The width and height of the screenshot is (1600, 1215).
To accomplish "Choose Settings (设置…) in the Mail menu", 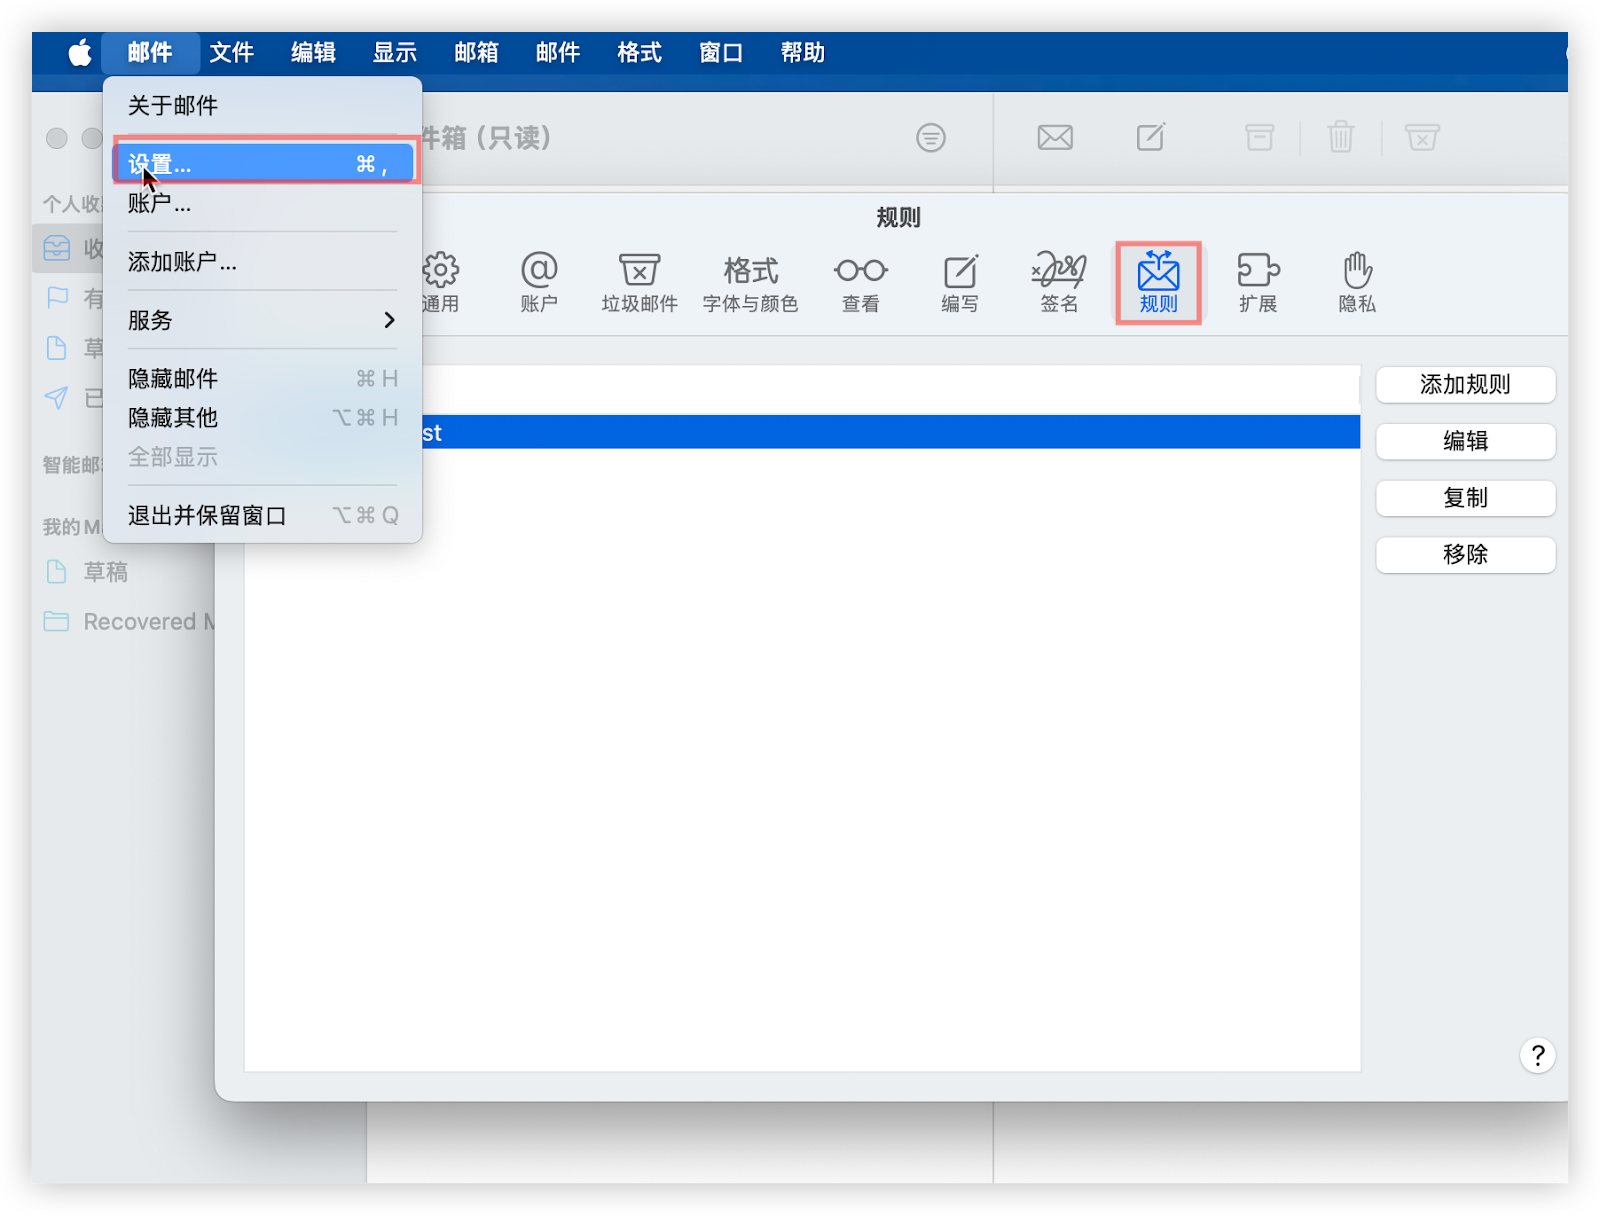I will (x=262, y=164).
